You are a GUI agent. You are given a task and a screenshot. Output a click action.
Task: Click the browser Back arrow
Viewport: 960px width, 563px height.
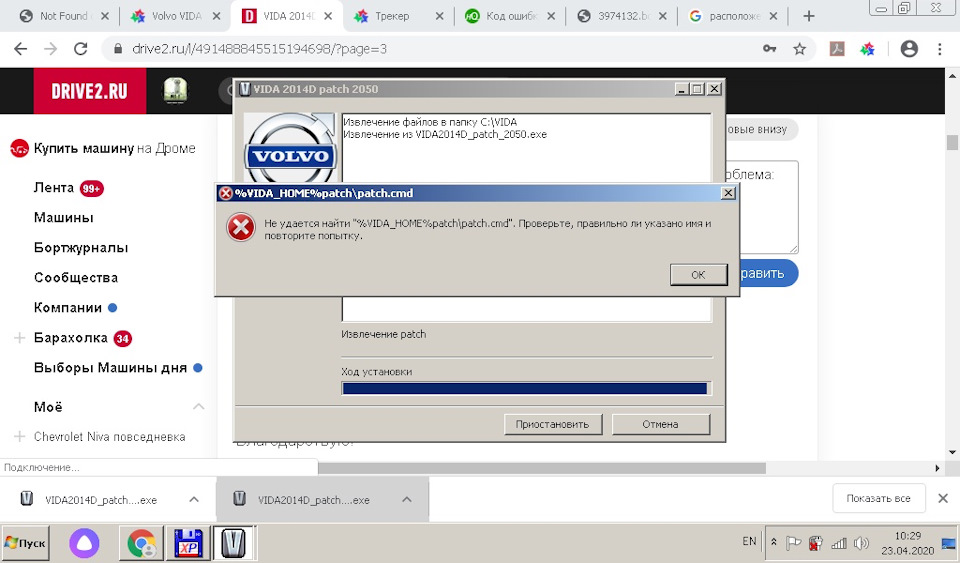coord(21,49)
